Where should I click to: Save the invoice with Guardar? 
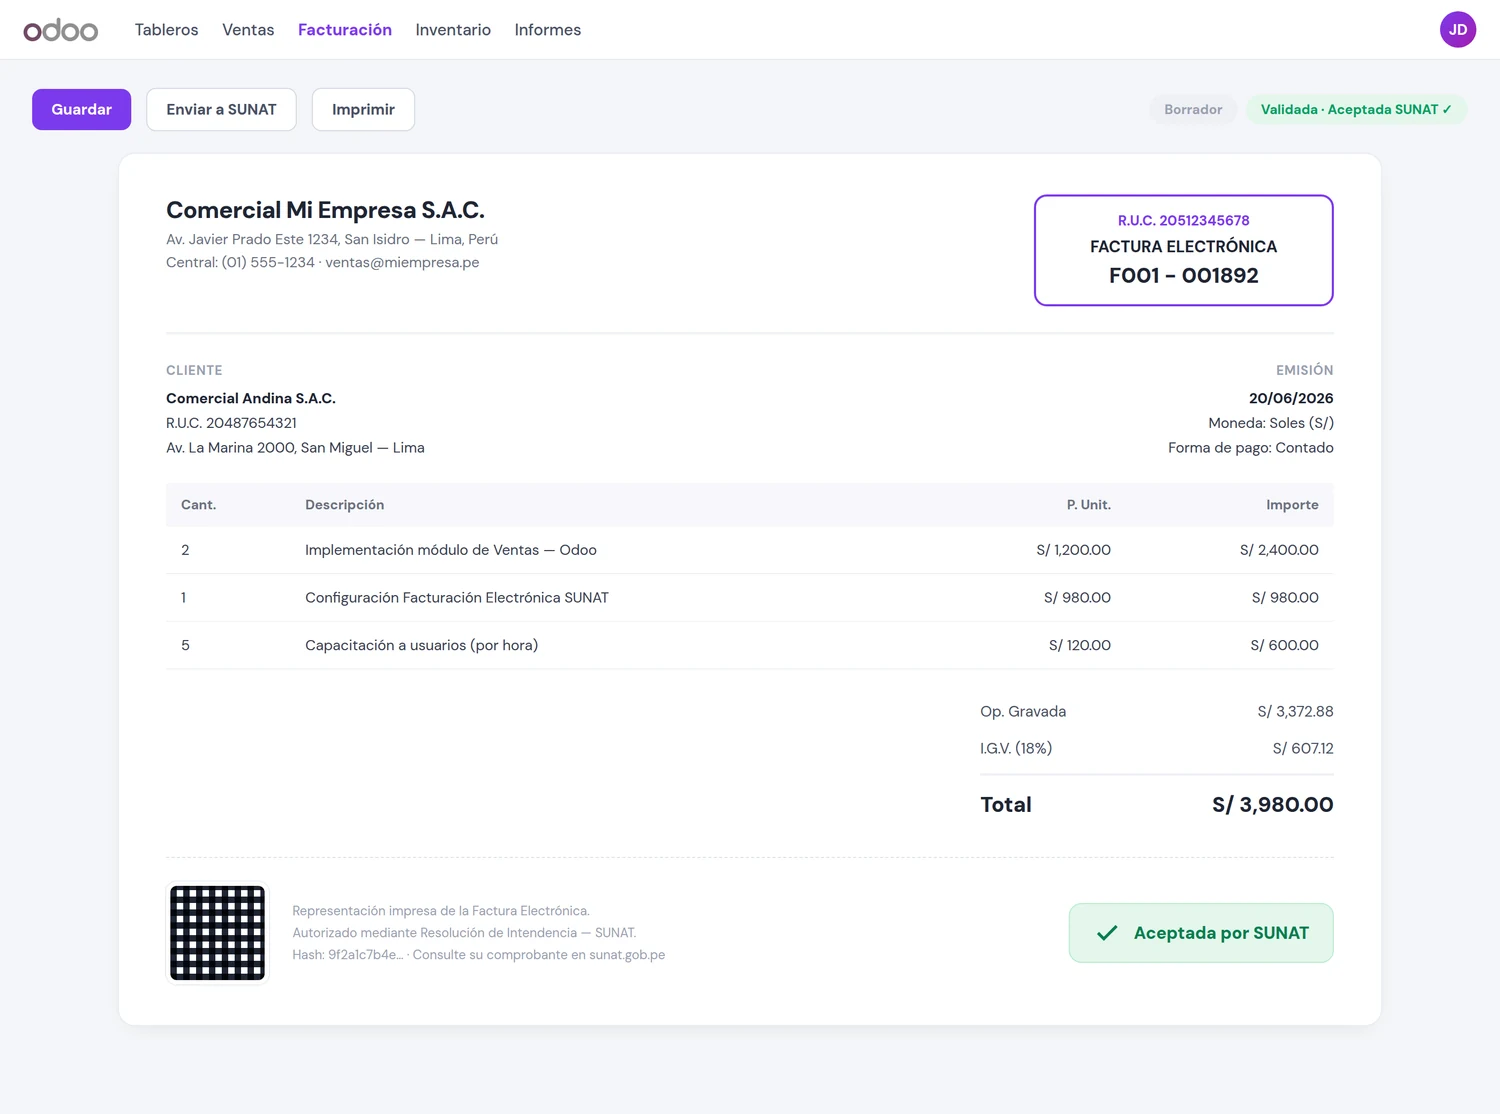pyautogui.click(x=82, y=109)
